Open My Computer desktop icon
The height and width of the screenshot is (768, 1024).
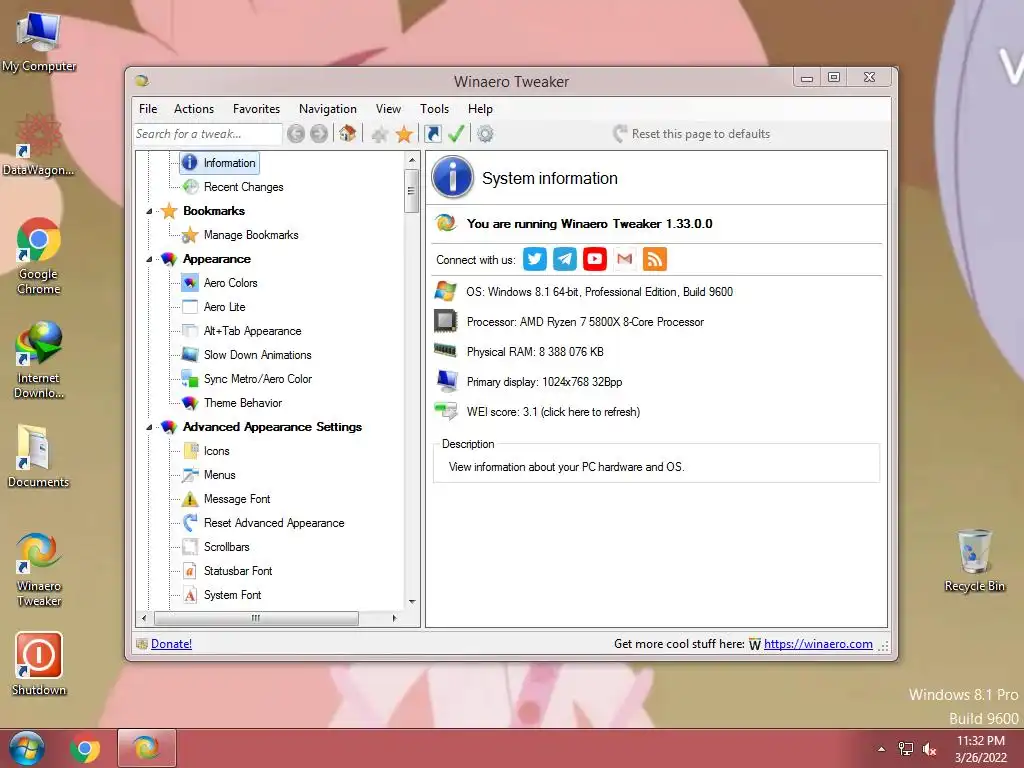[39, 42]
